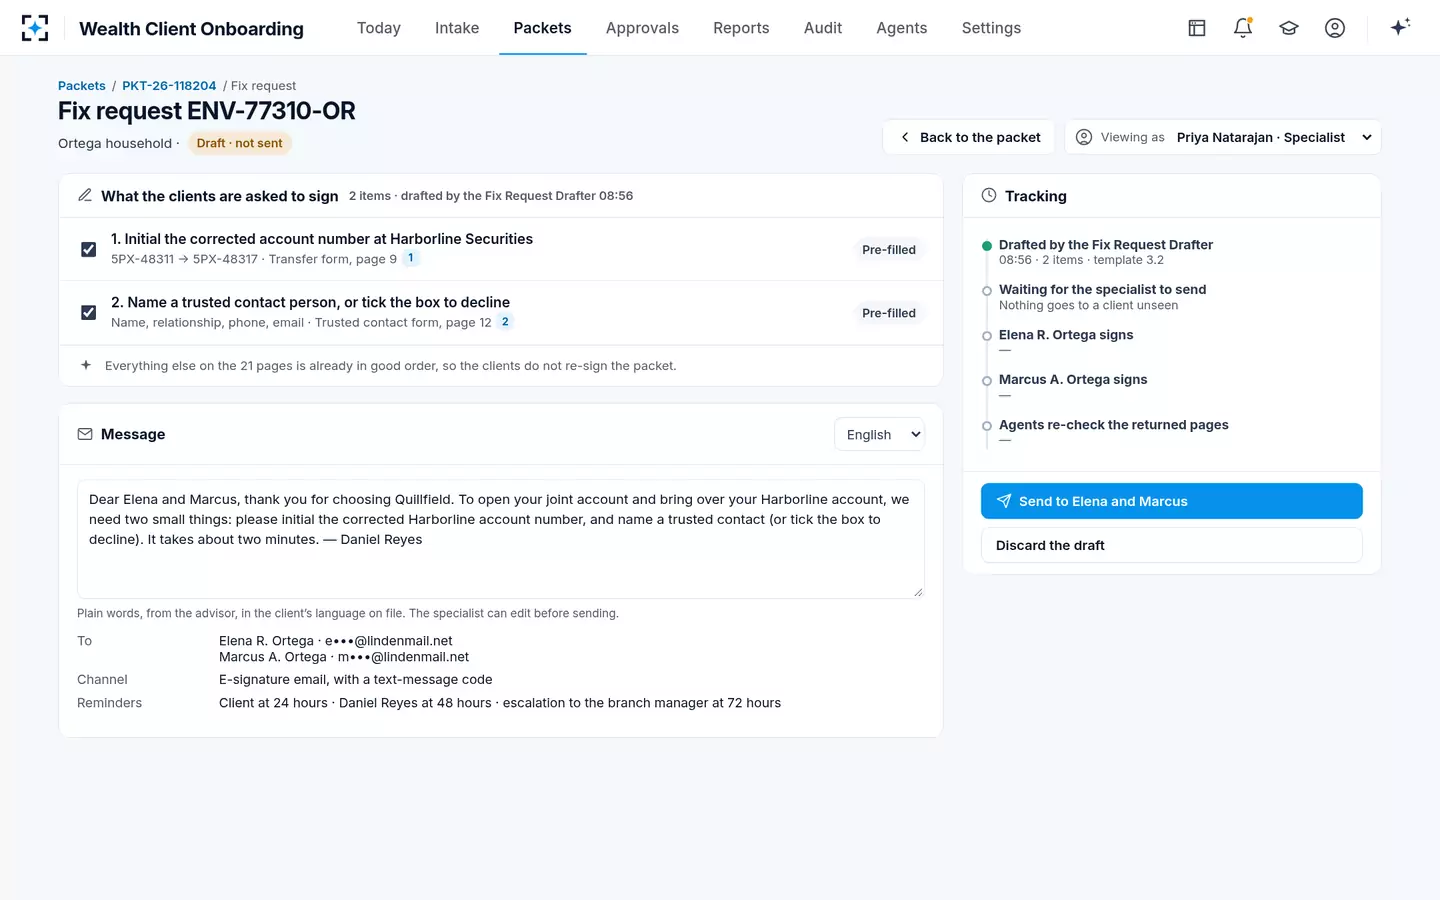Go to the Intake tab

(x=457, y=28)
